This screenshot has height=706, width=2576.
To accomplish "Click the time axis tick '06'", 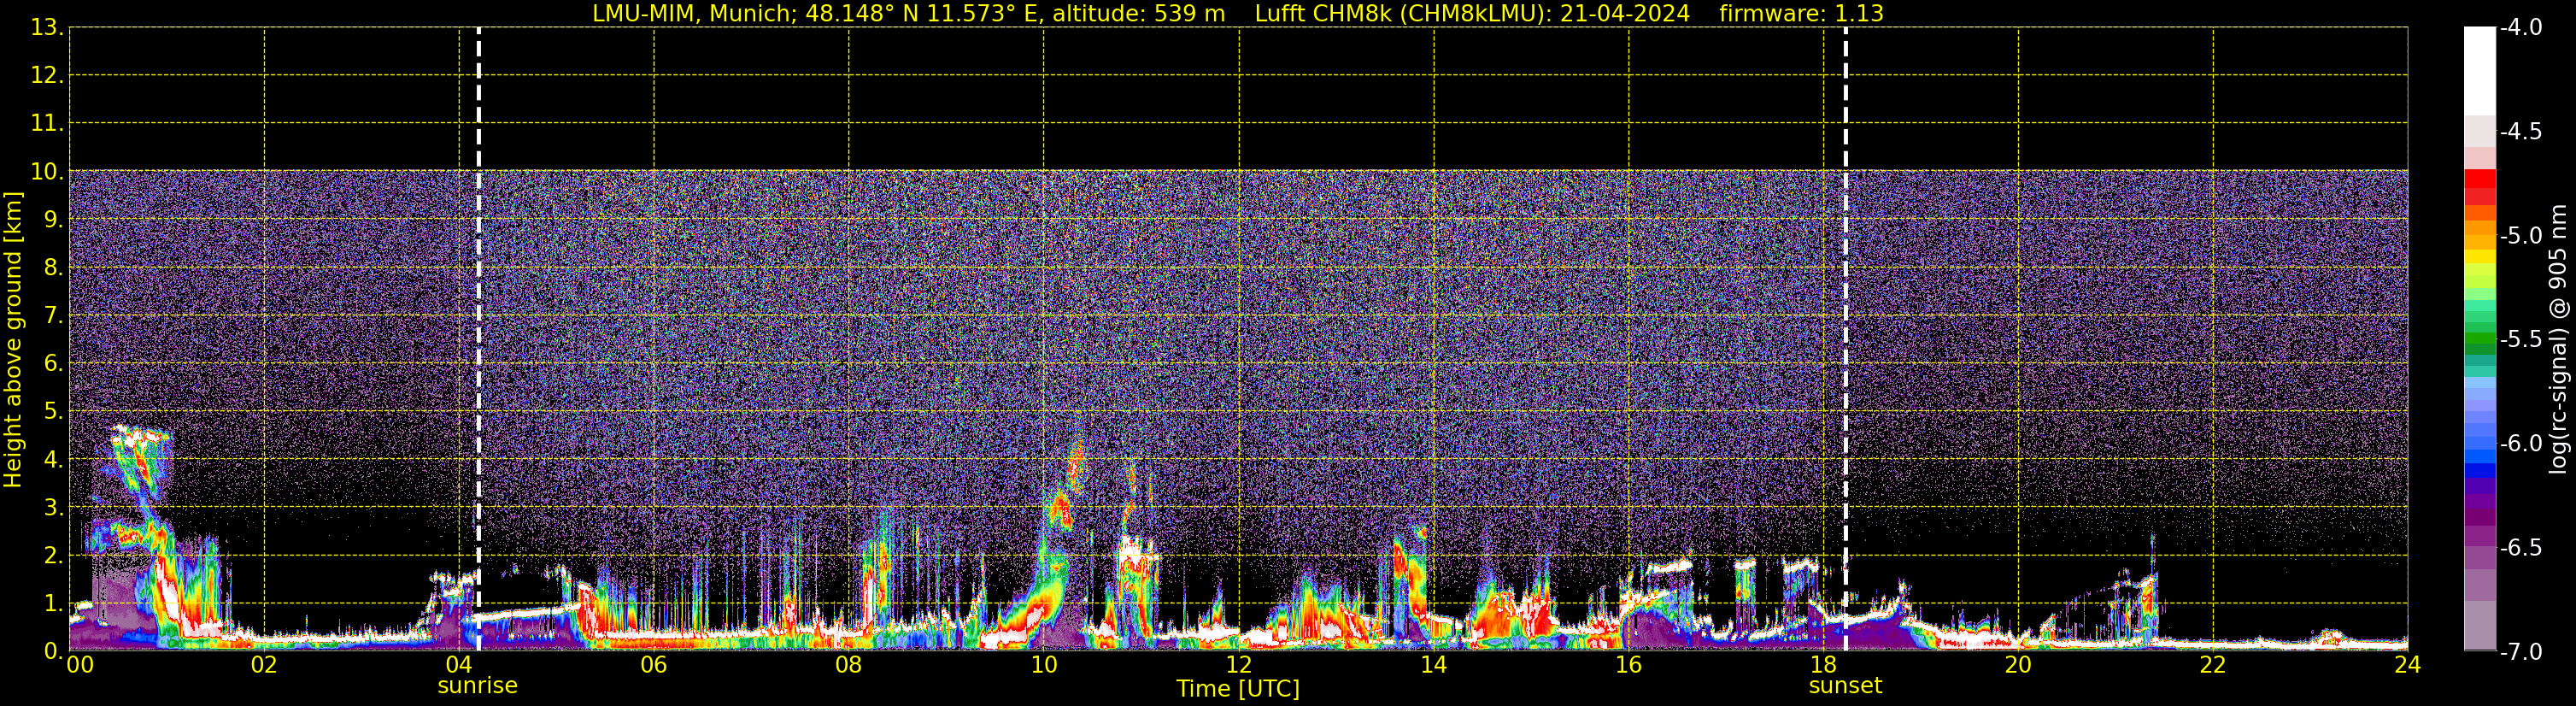I will [x=654, y=666].
